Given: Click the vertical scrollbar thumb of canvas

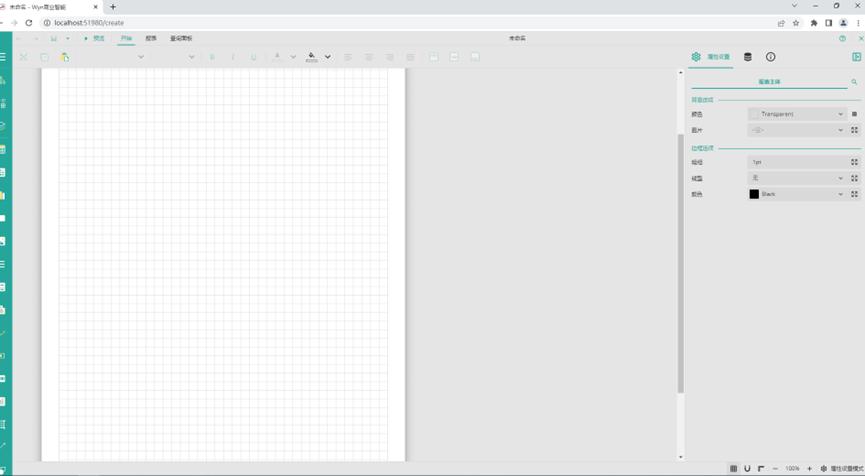Looking at the screenshot, I should (680, 263).
